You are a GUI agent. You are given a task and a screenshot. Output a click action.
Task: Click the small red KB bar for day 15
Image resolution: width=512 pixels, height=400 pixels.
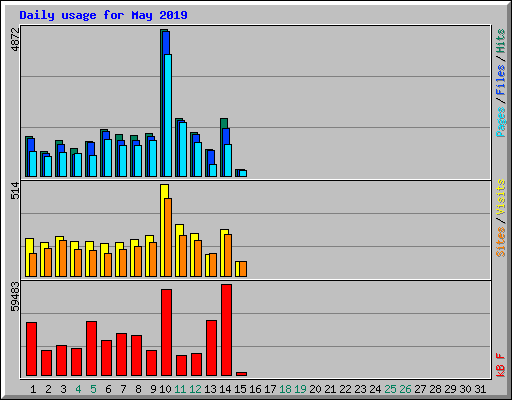click(x=241, y=374)
